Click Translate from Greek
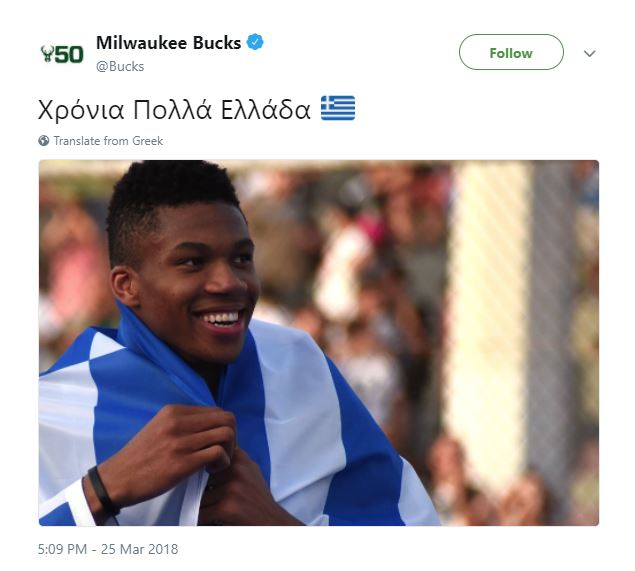Screen dimensions: 635x571 (108, 141)
